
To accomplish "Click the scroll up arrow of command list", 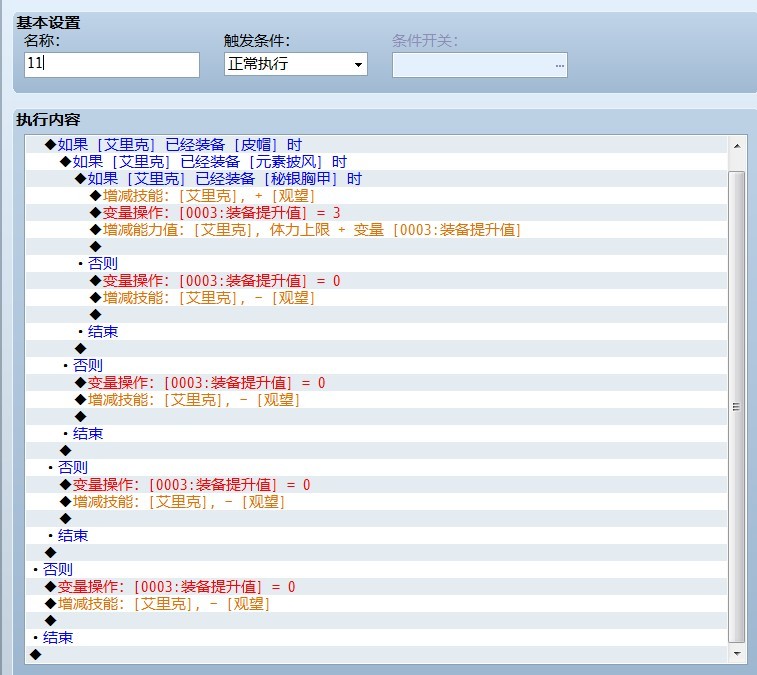I will [737, 145].
